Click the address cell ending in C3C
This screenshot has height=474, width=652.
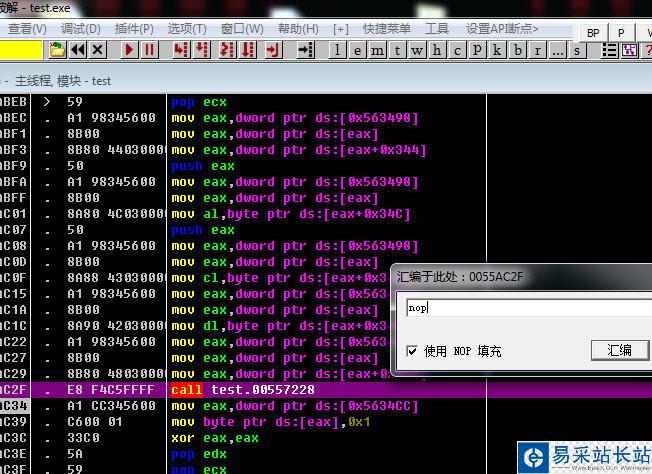13,438
